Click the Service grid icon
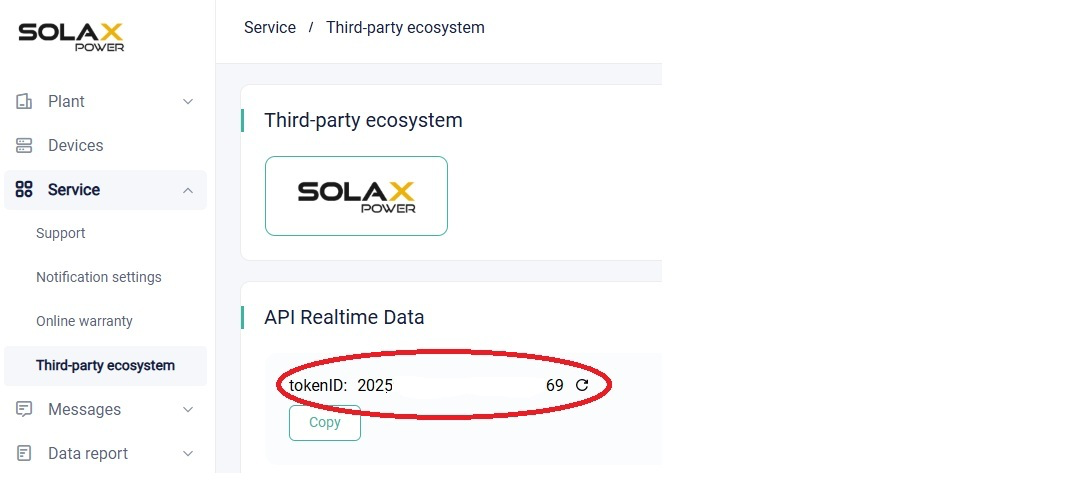This screenshot has width=1070, height=486. [24, 190]
